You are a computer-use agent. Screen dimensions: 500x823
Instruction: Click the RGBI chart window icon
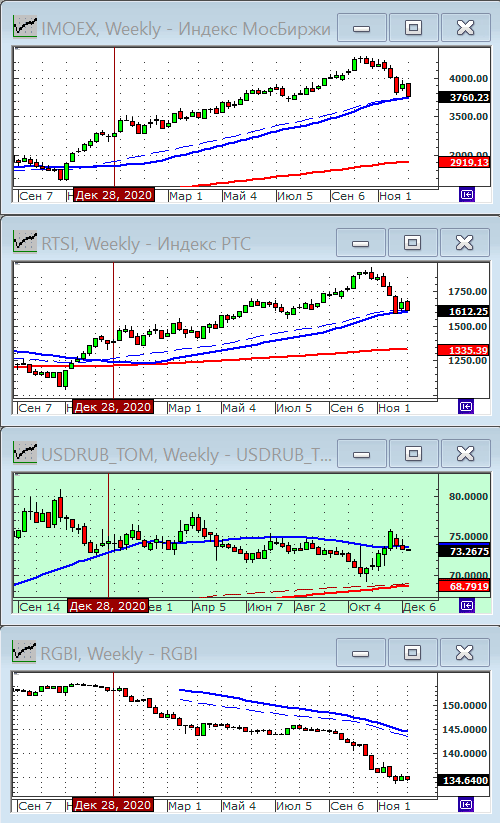pyautogui.click(x=25, y=652)
